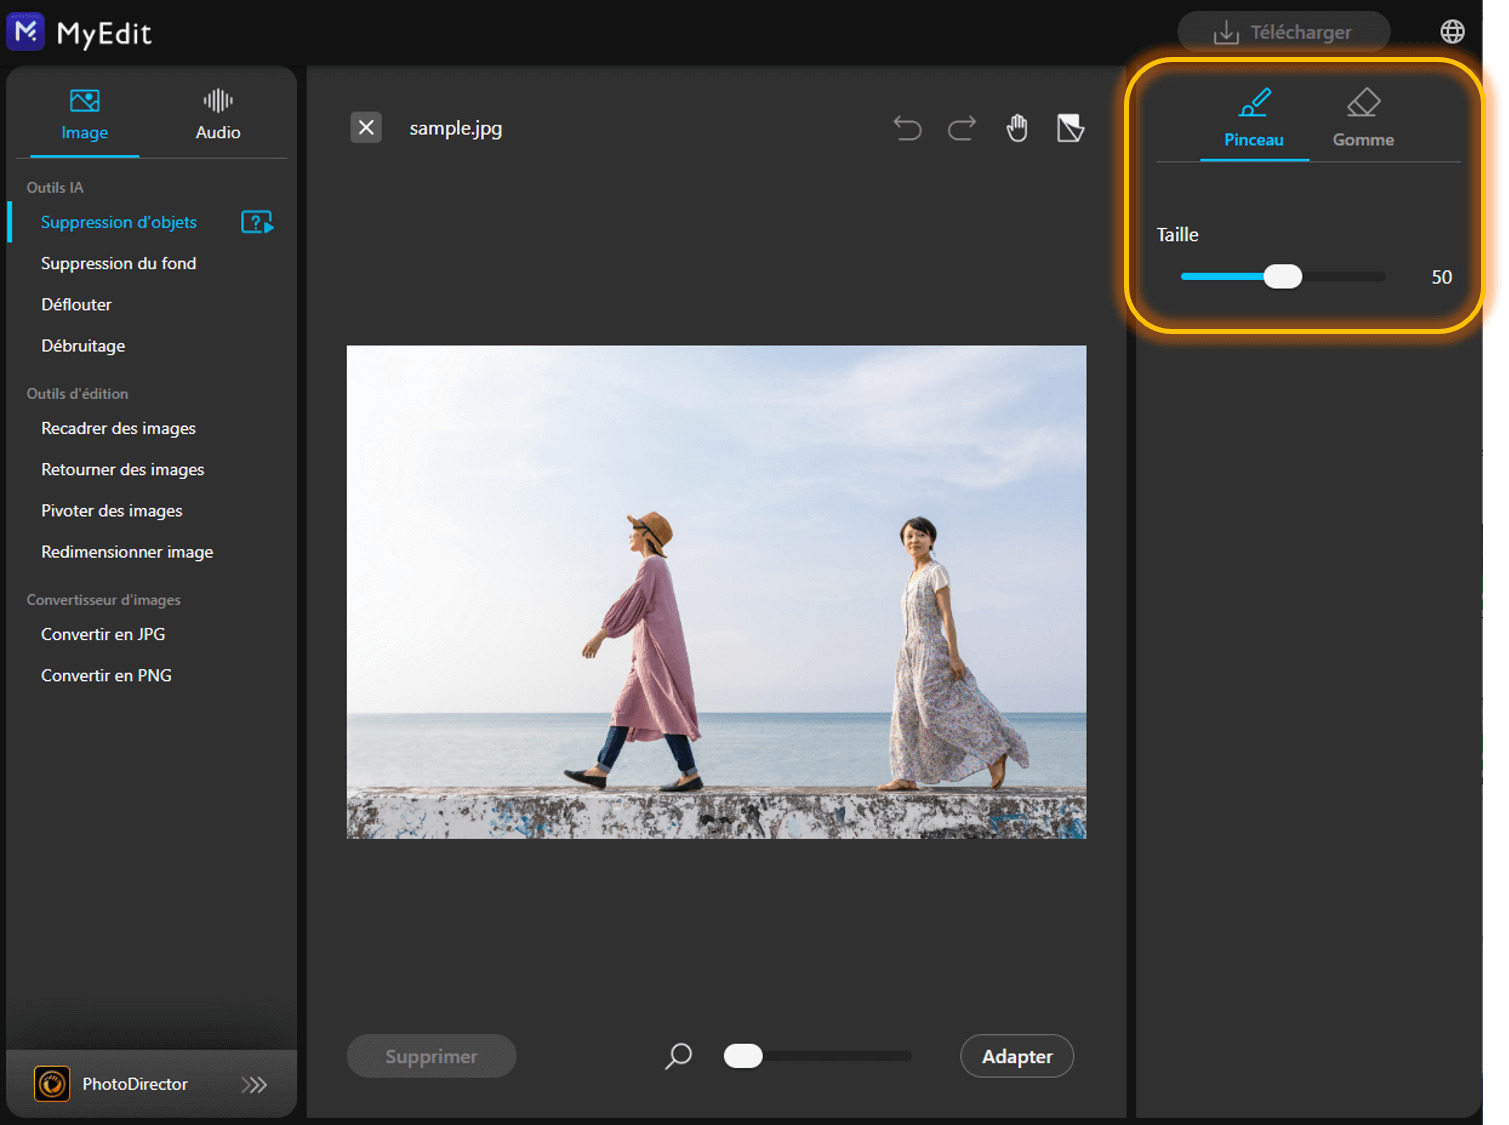Image resolution: width=1509 pixels, height=1125 pixels.
Task: Clear the current mask selection
Action: 1070,128
